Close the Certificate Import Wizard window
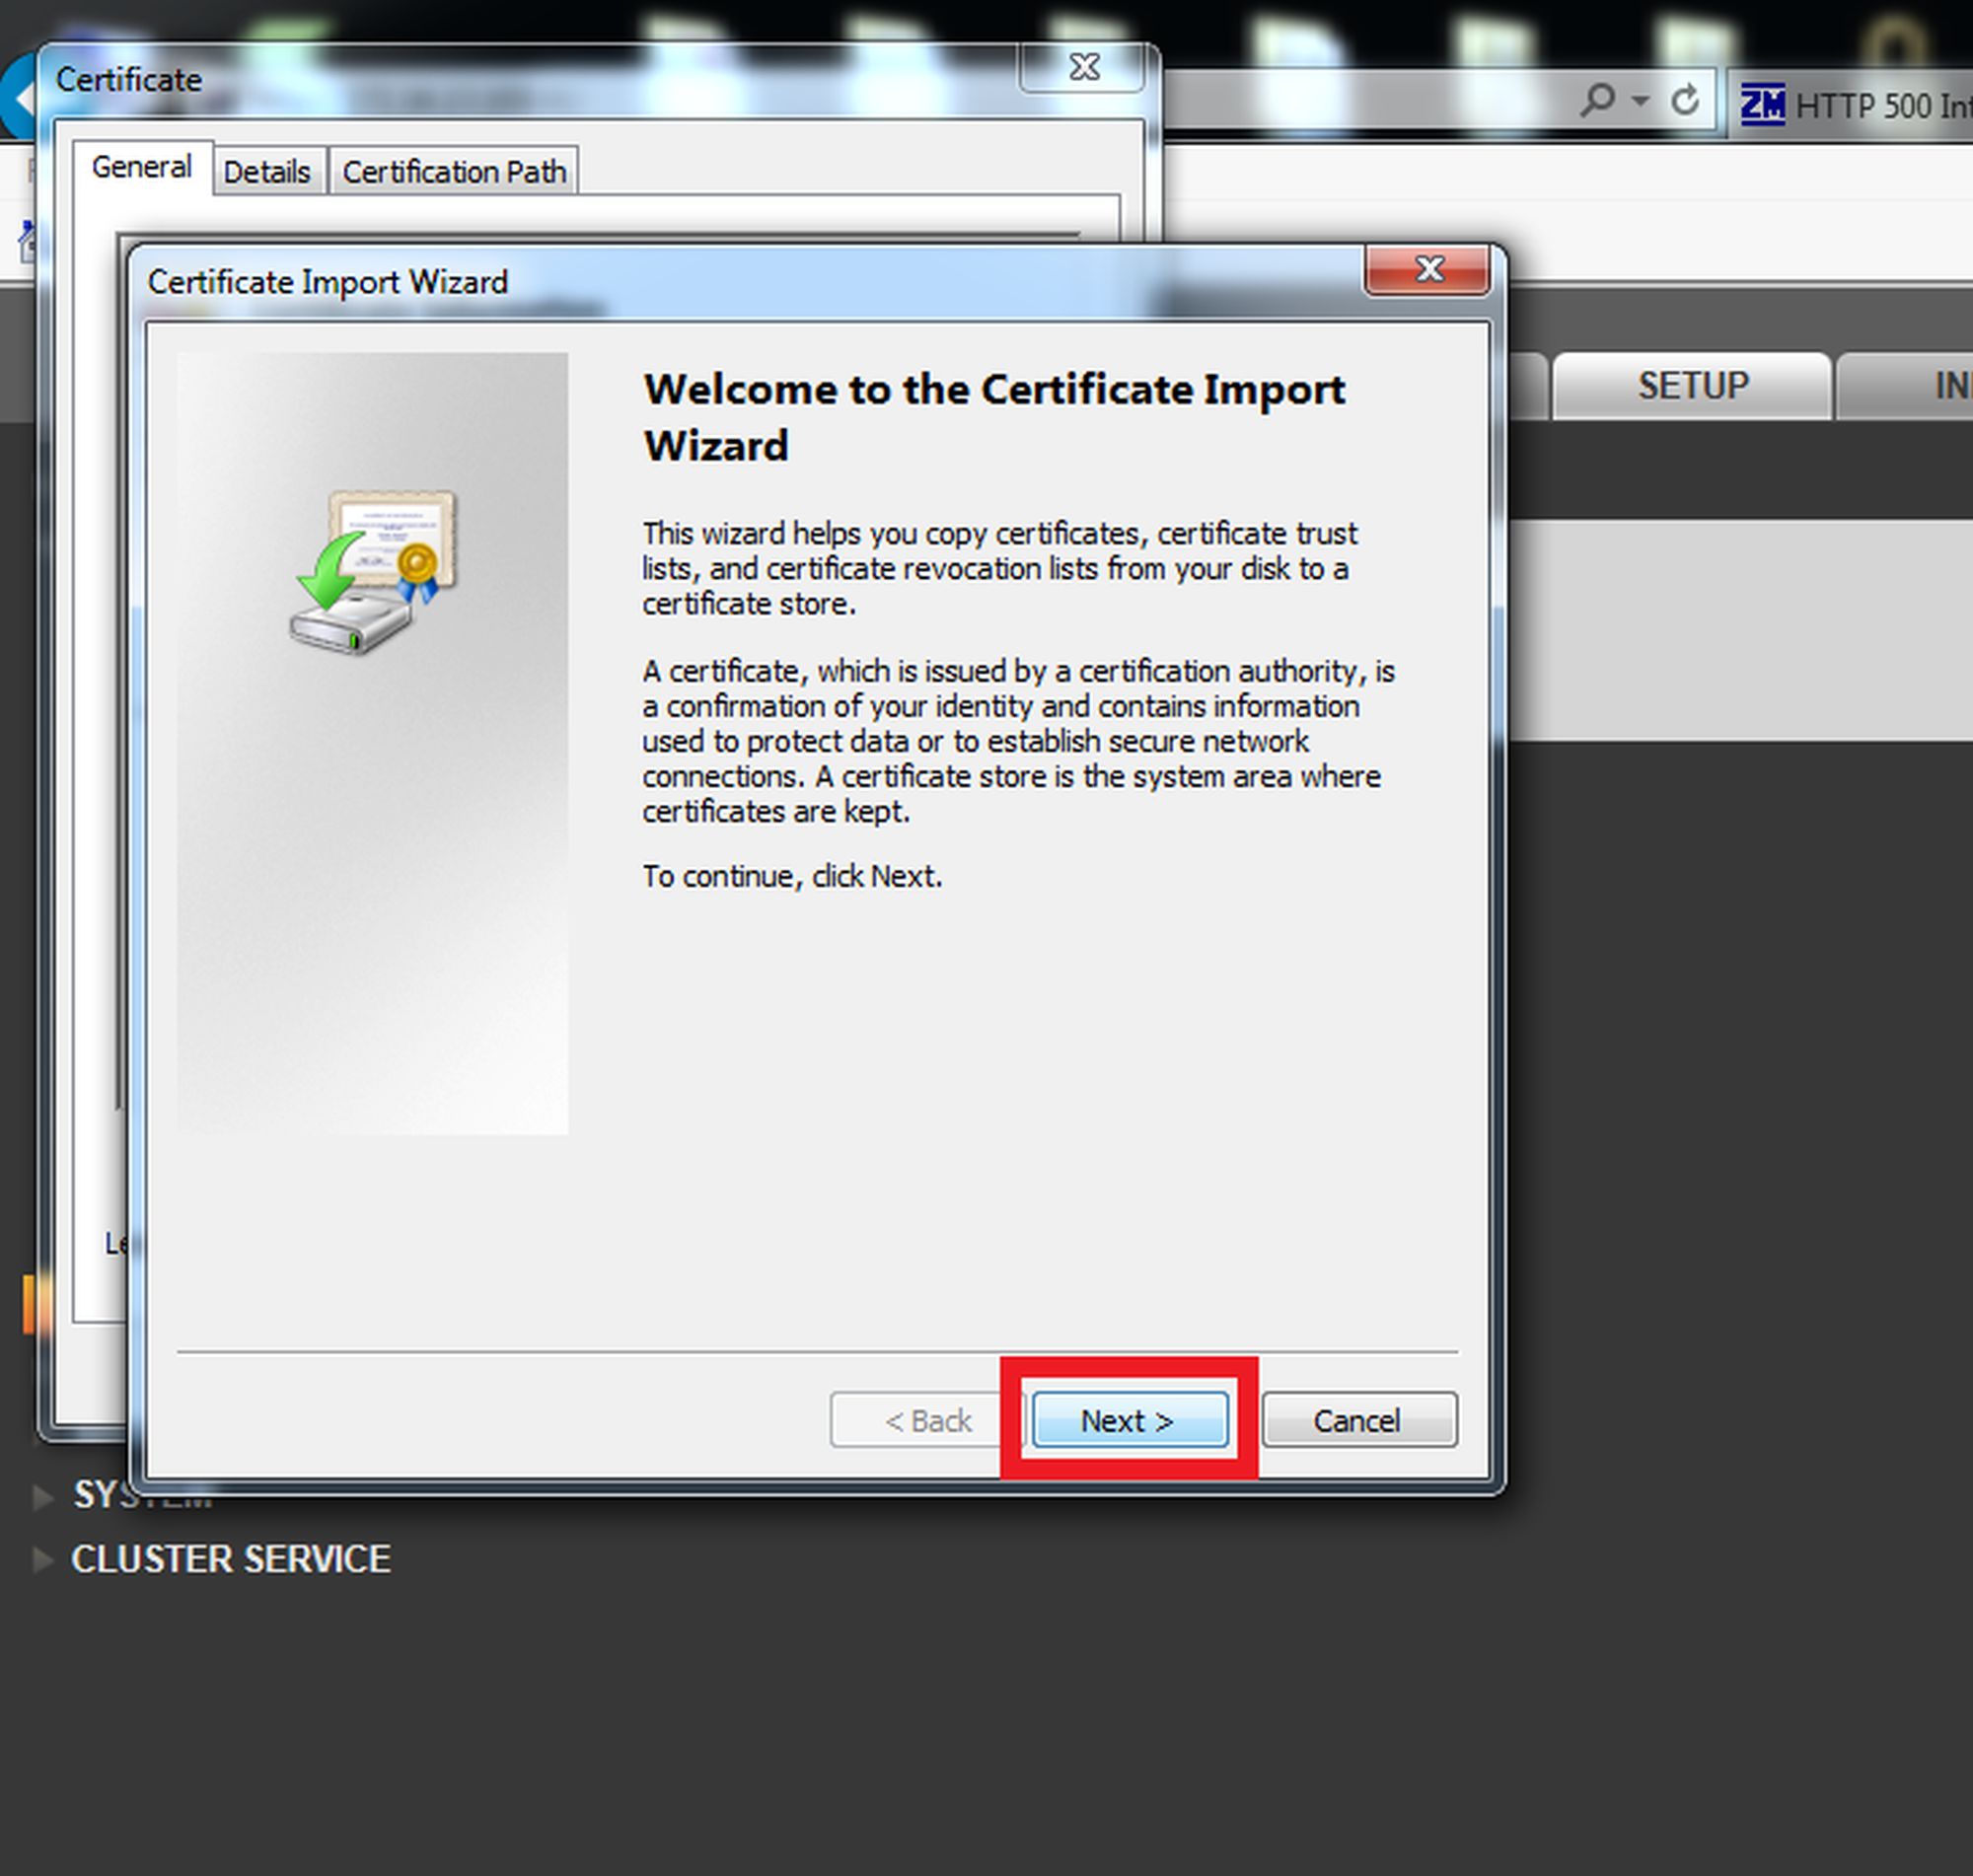The height and width of the screenshot is (1876, 1973). tap(1427, 270)
